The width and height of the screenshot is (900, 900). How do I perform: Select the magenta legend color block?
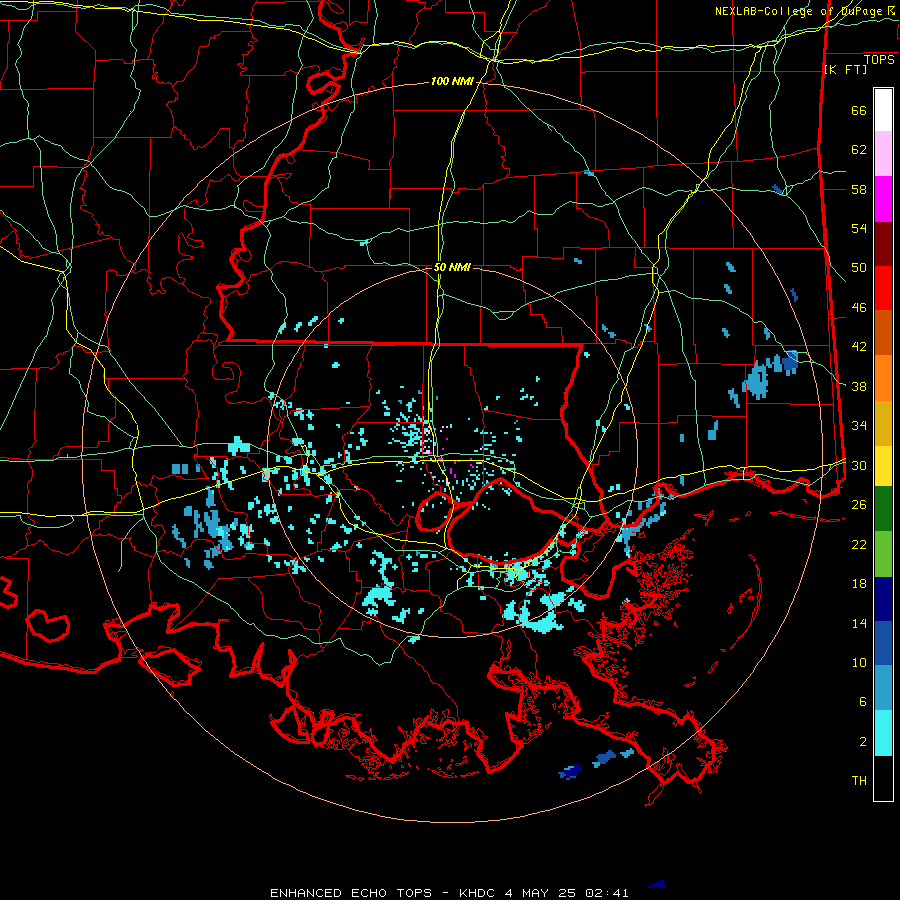click(x=883, y=199)
